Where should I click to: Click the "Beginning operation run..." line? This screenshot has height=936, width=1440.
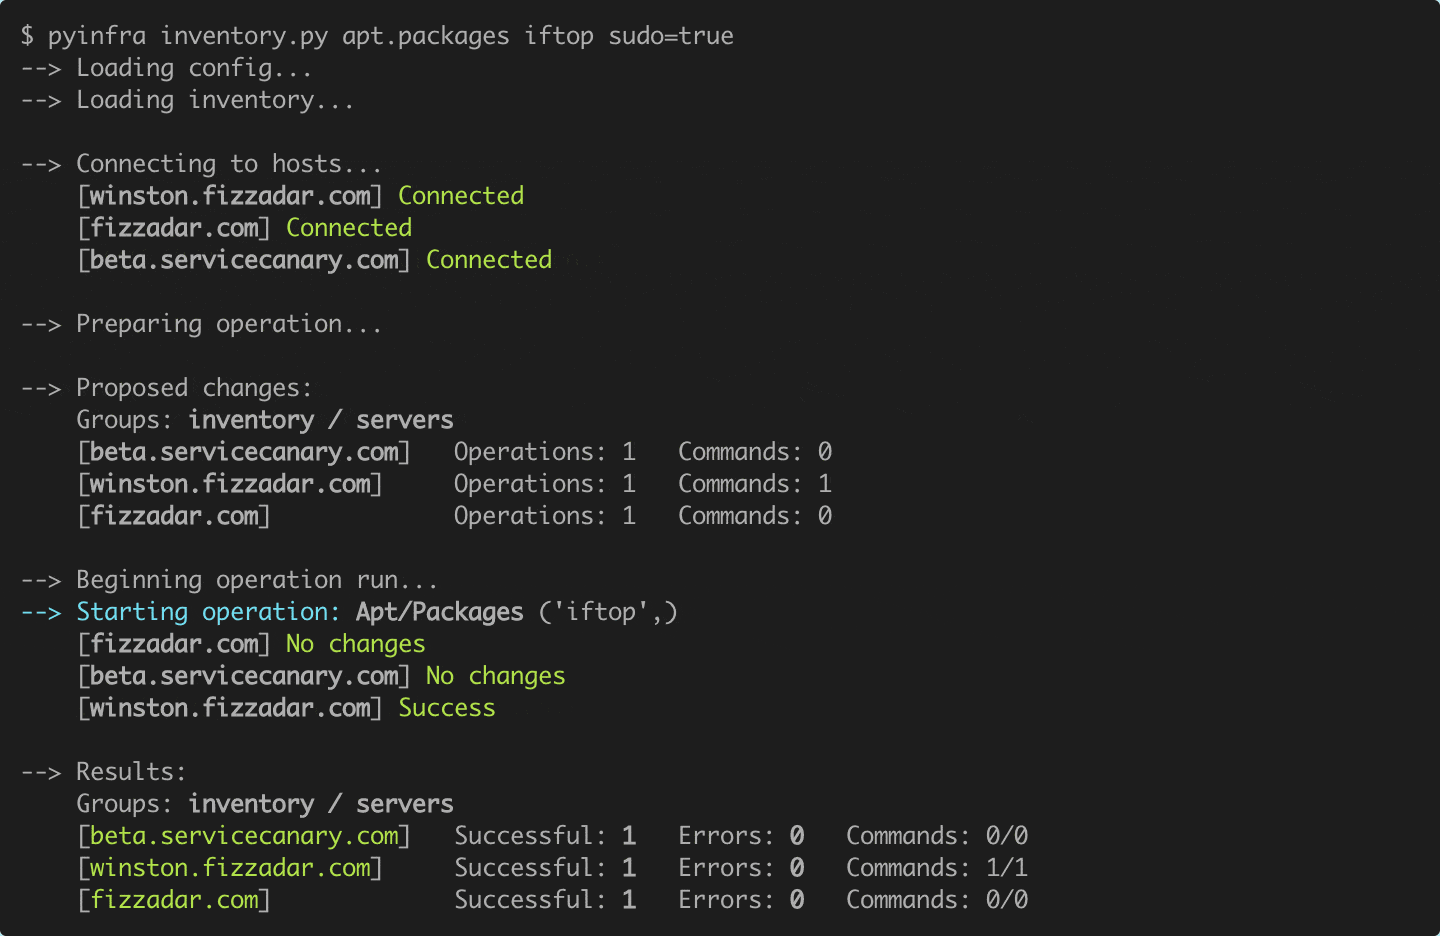(256, 580)
